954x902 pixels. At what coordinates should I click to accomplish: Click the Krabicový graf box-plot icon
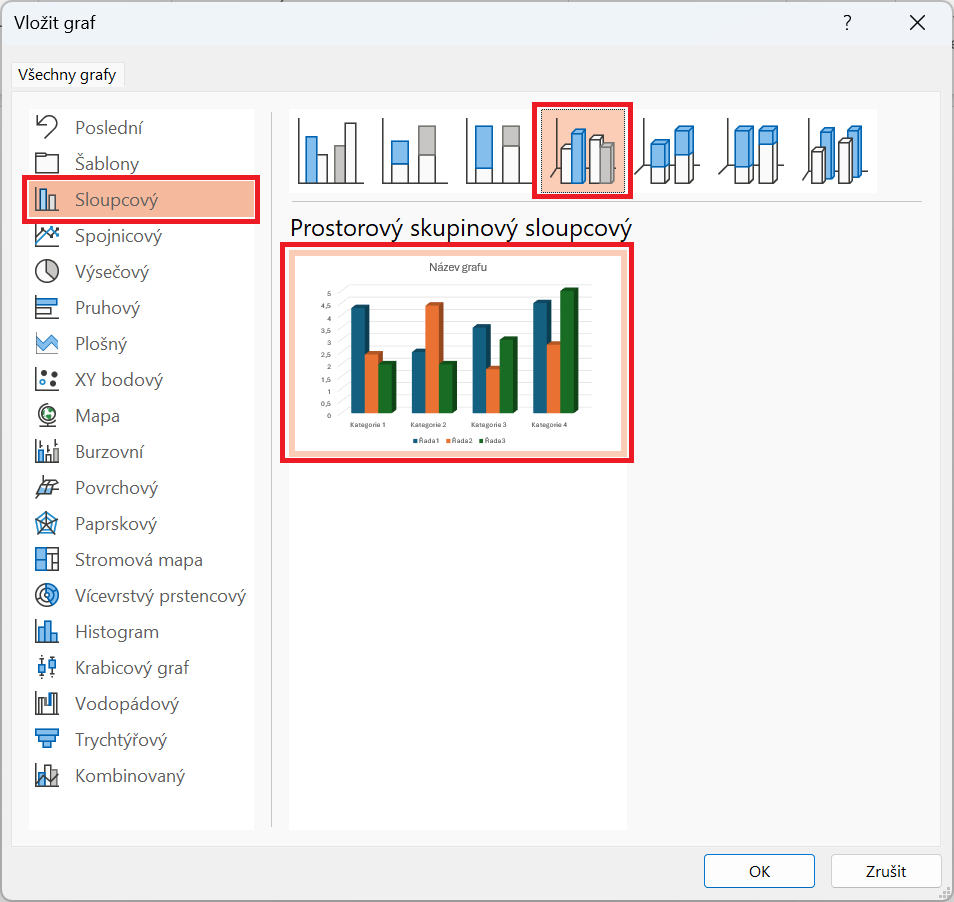point(47,667)
